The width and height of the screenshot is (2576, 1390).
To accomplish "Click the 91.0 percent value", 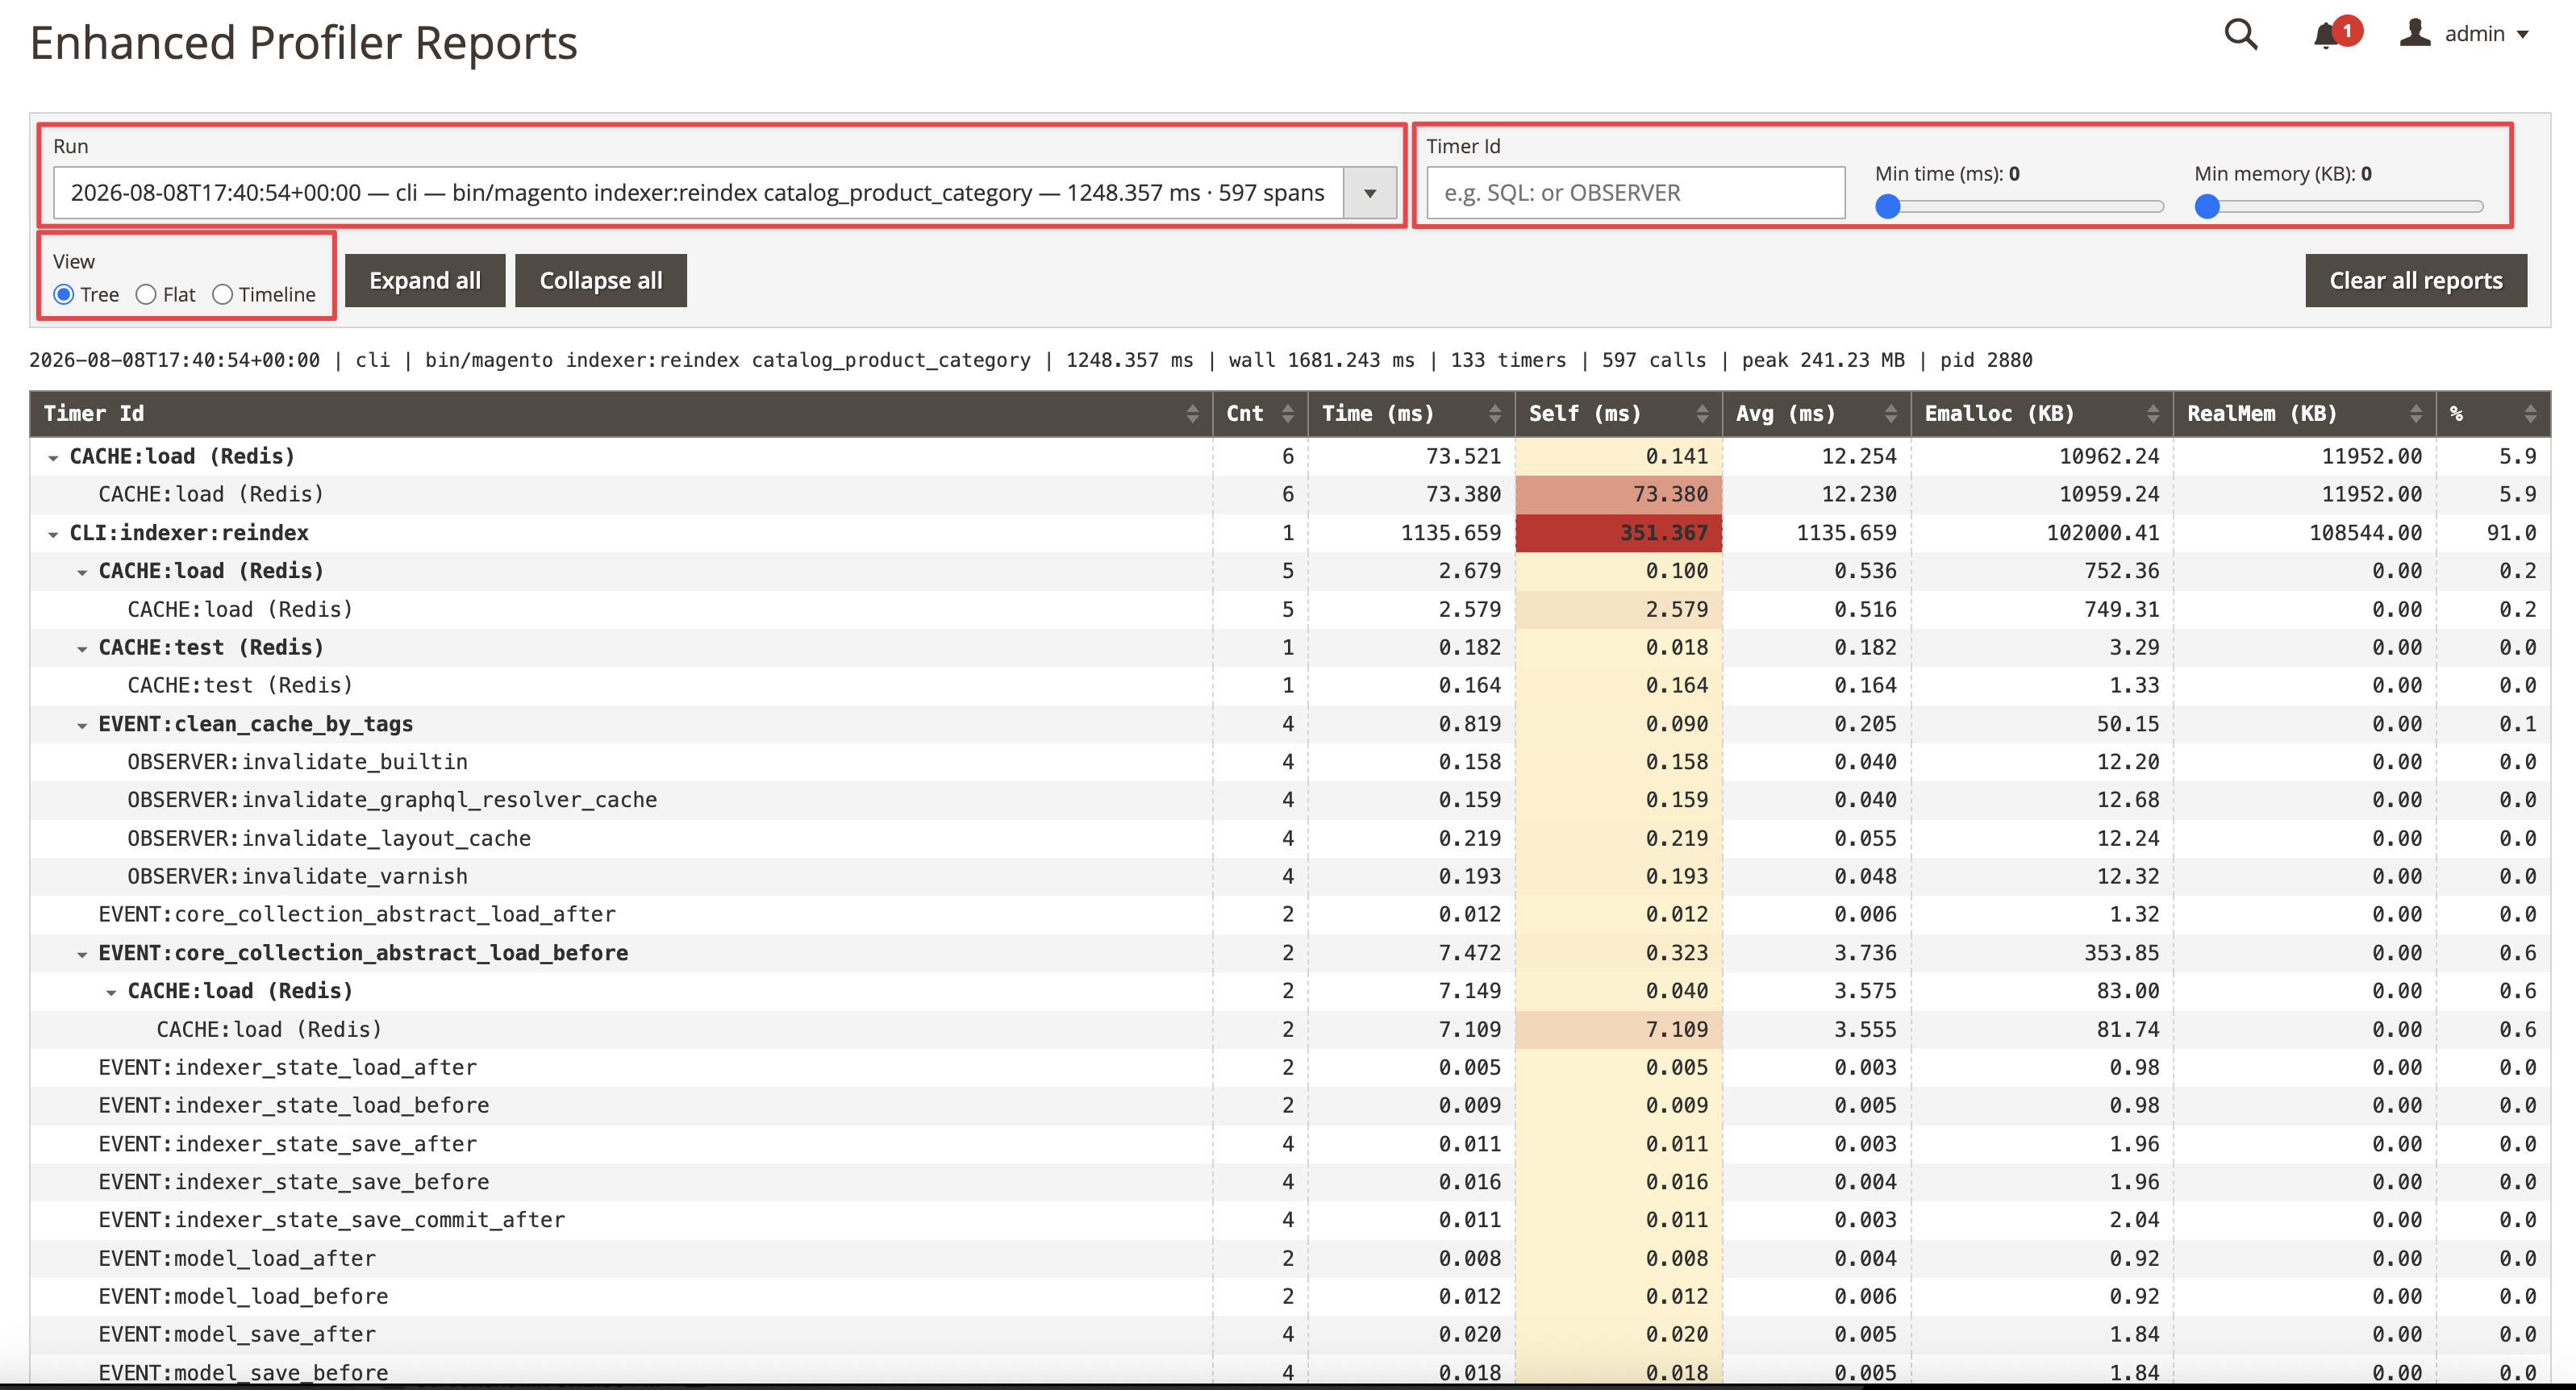I will click(x=2511, y=533).
